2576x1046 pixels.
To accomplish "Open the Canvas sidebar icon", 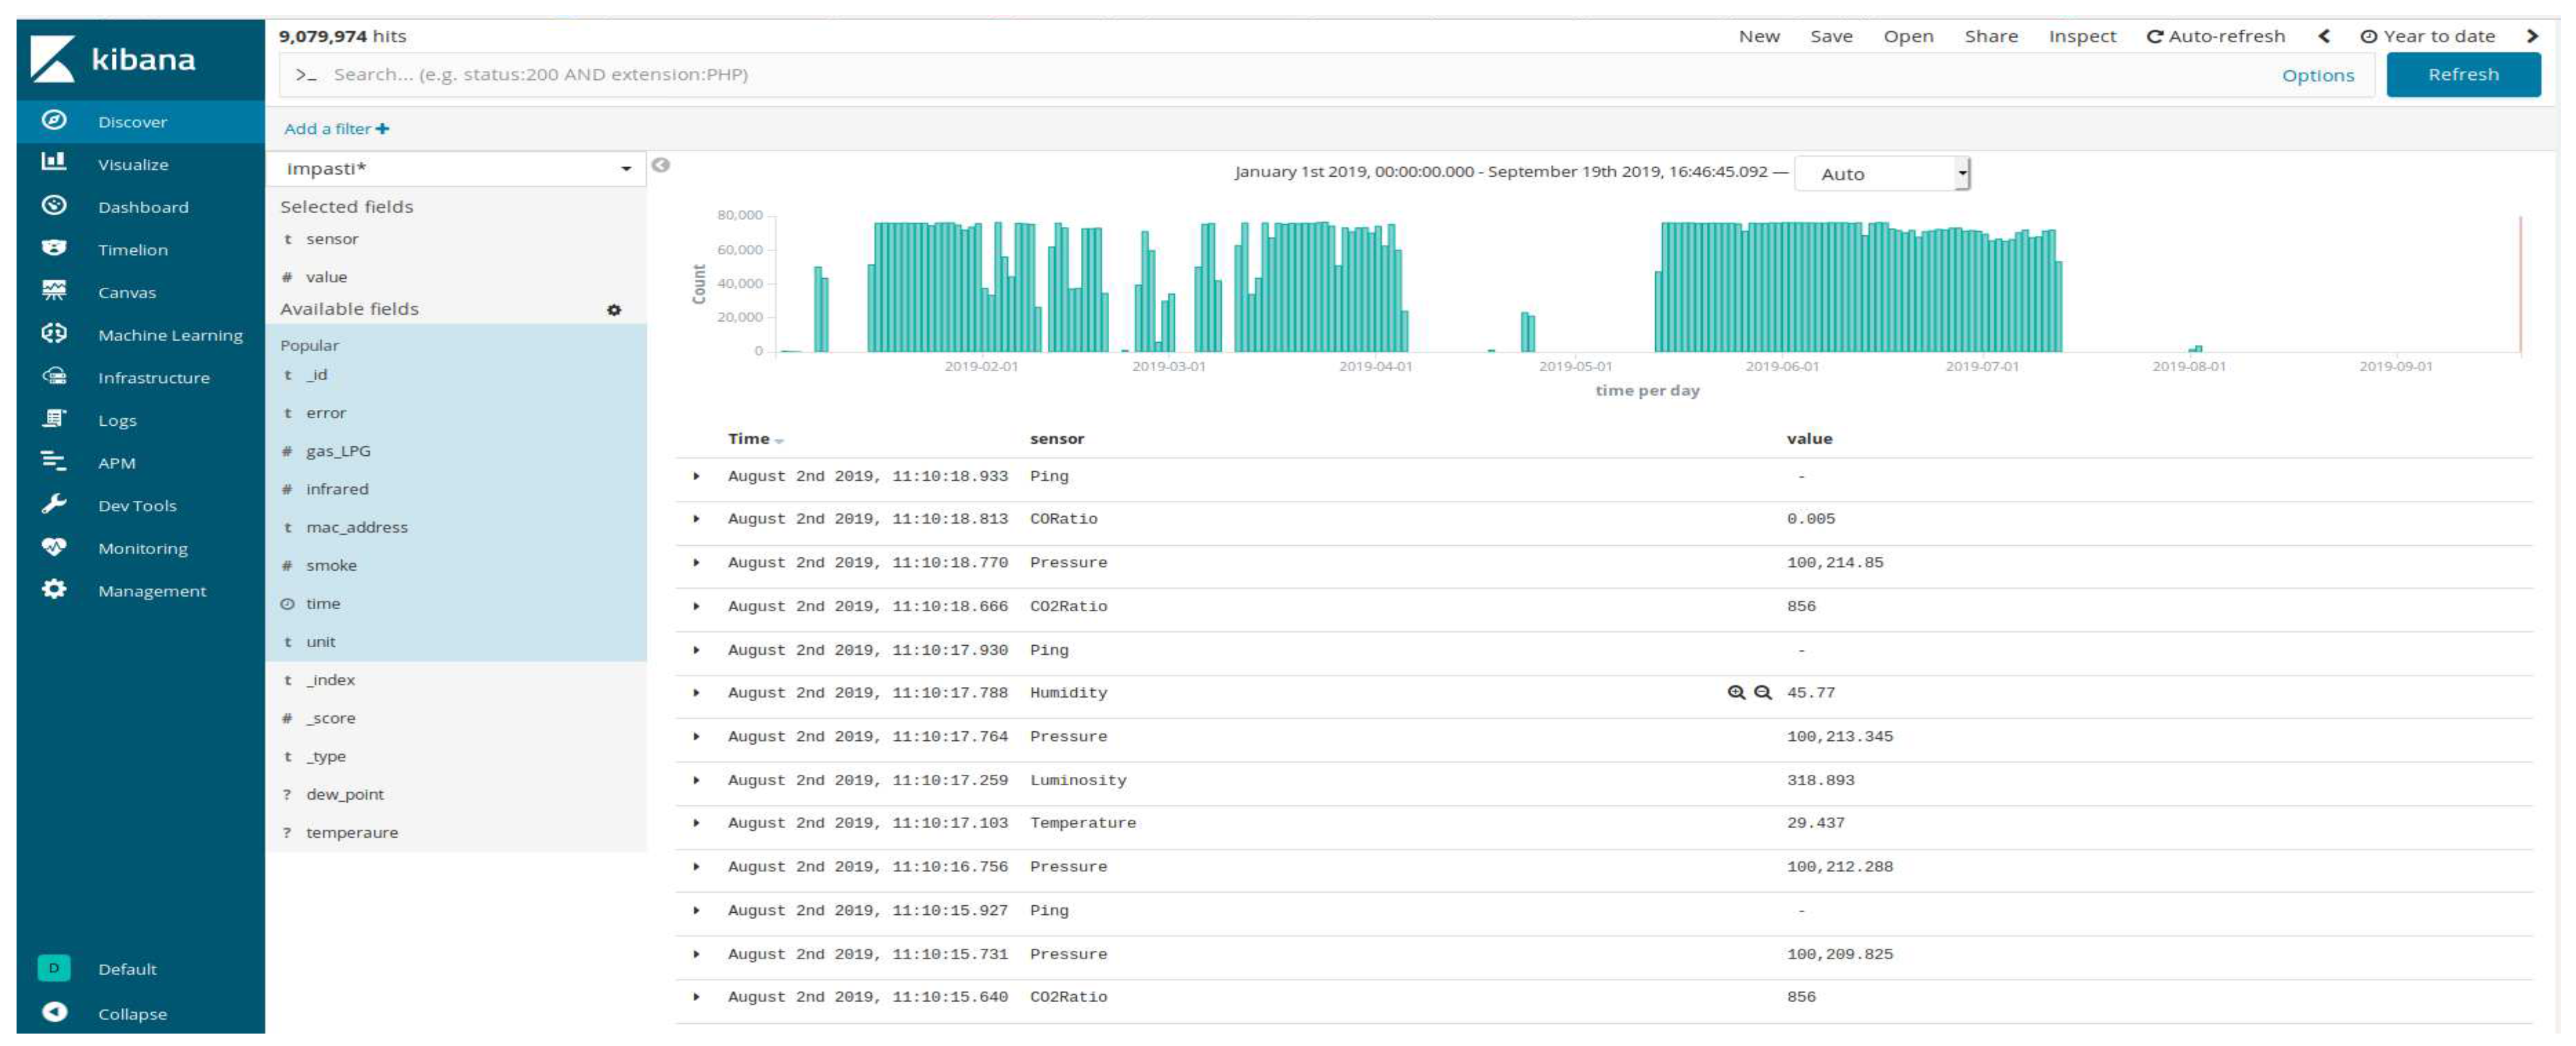I will pyautogui.click(x=54, y=291).
